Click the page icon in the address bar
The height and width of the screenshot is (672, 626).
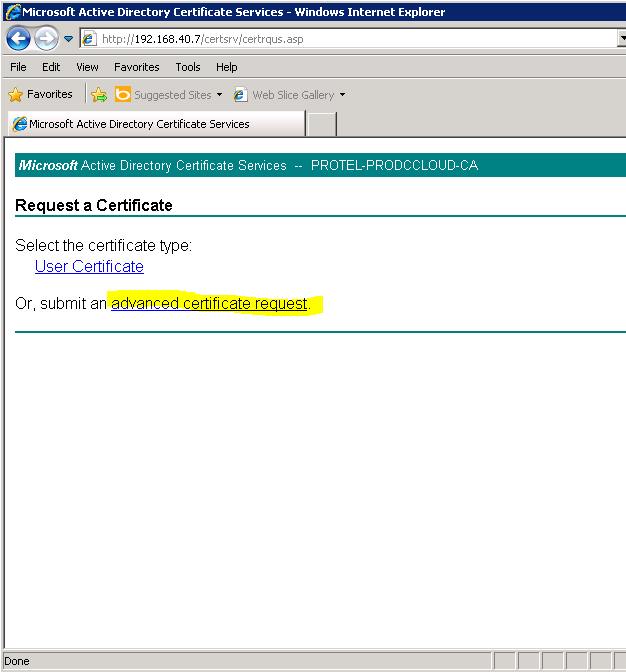point(90,39)
